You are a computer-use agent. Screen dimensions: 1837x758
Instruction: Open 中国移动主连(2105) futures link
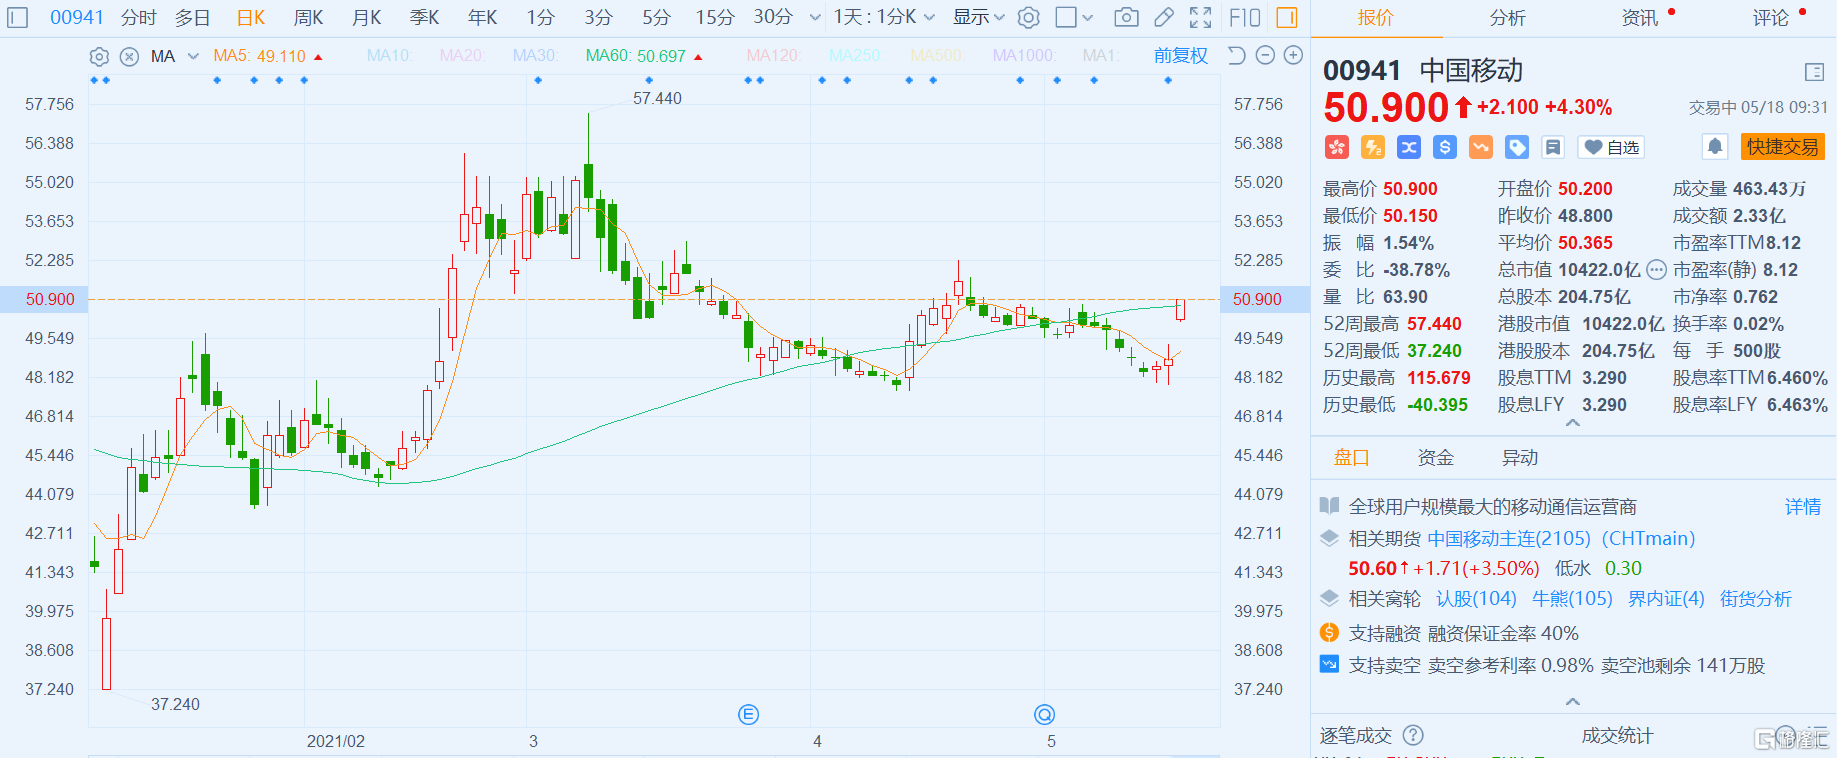1508,538
